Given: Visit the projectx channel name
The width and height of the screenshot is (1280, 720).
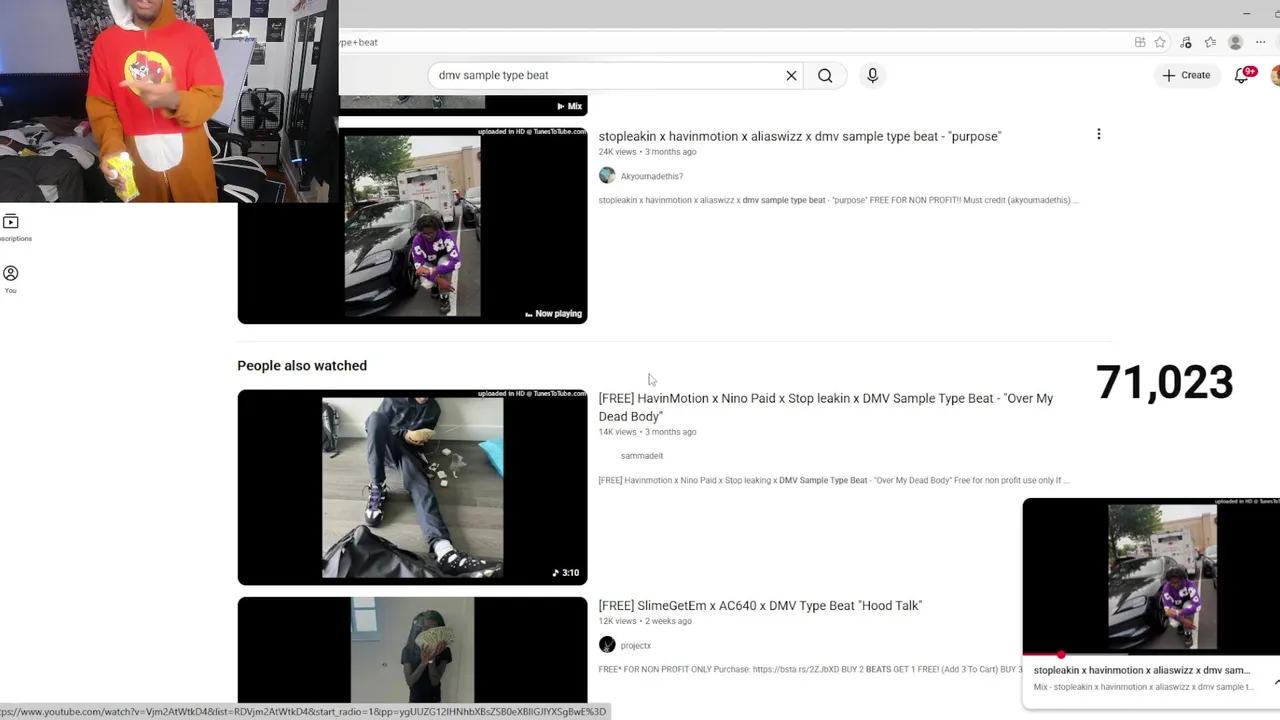Looking at the screenshot, I should coord(635,646).
